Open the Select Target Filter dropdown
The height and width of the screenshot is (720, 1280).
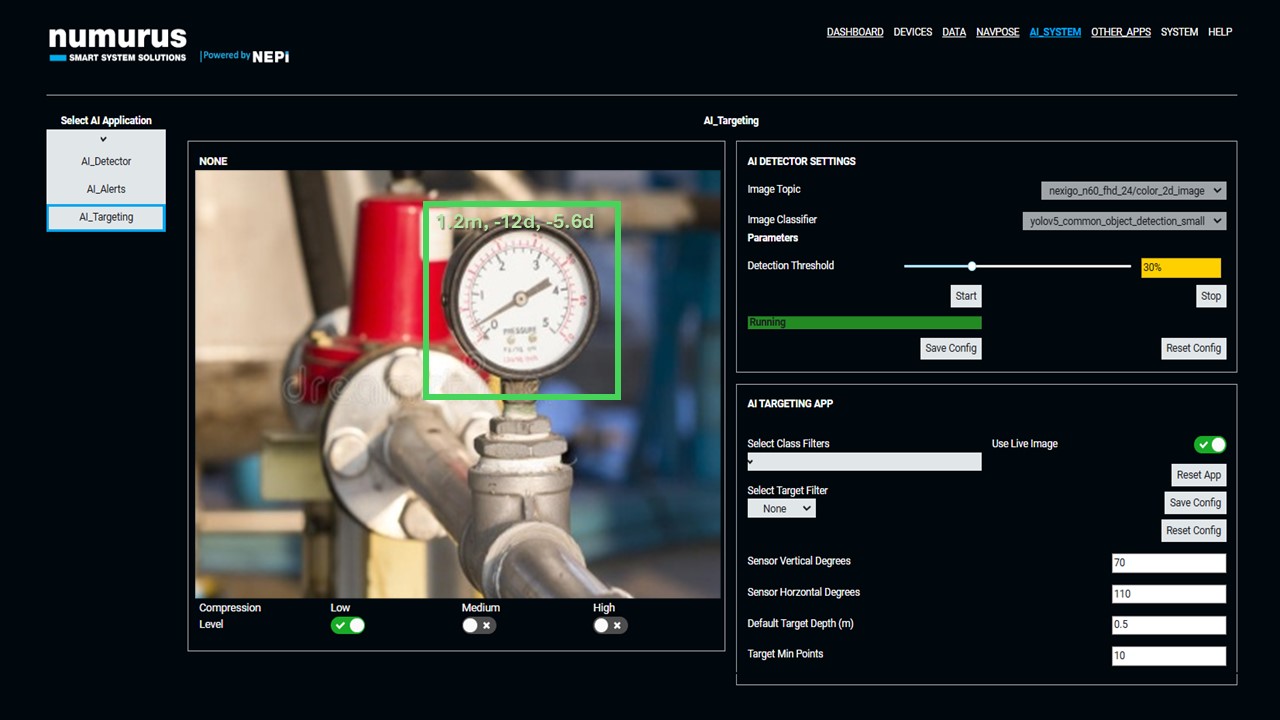tap(781, 508)
